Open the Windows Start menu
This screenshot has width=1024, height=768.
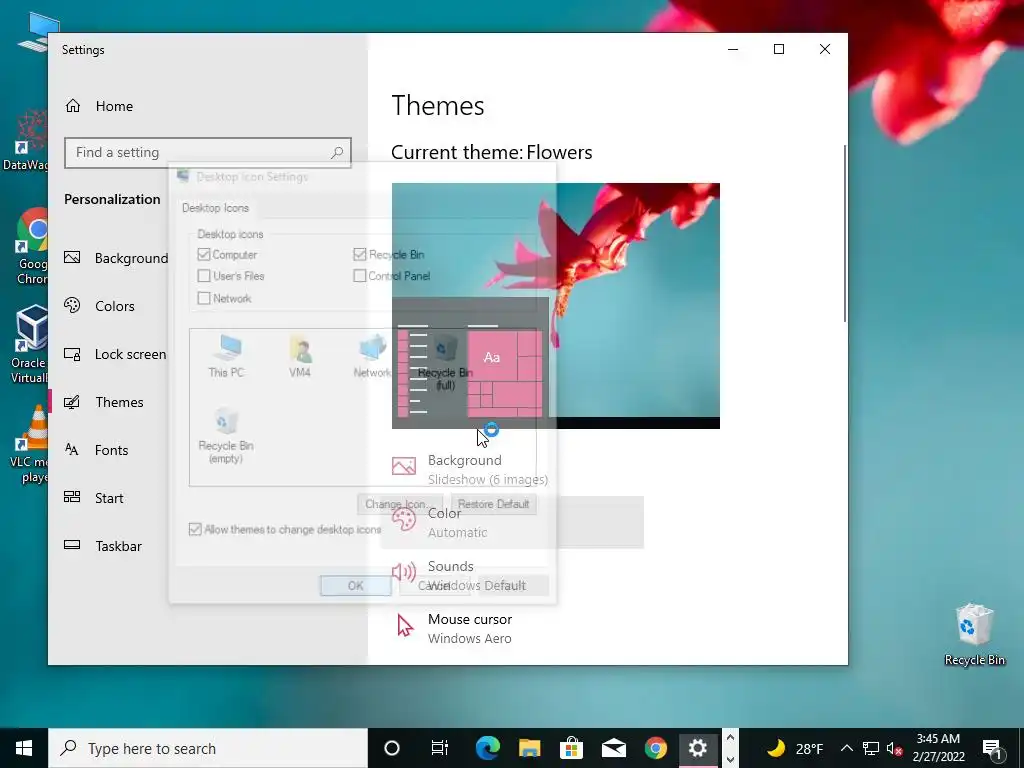(x=24, y=748)
